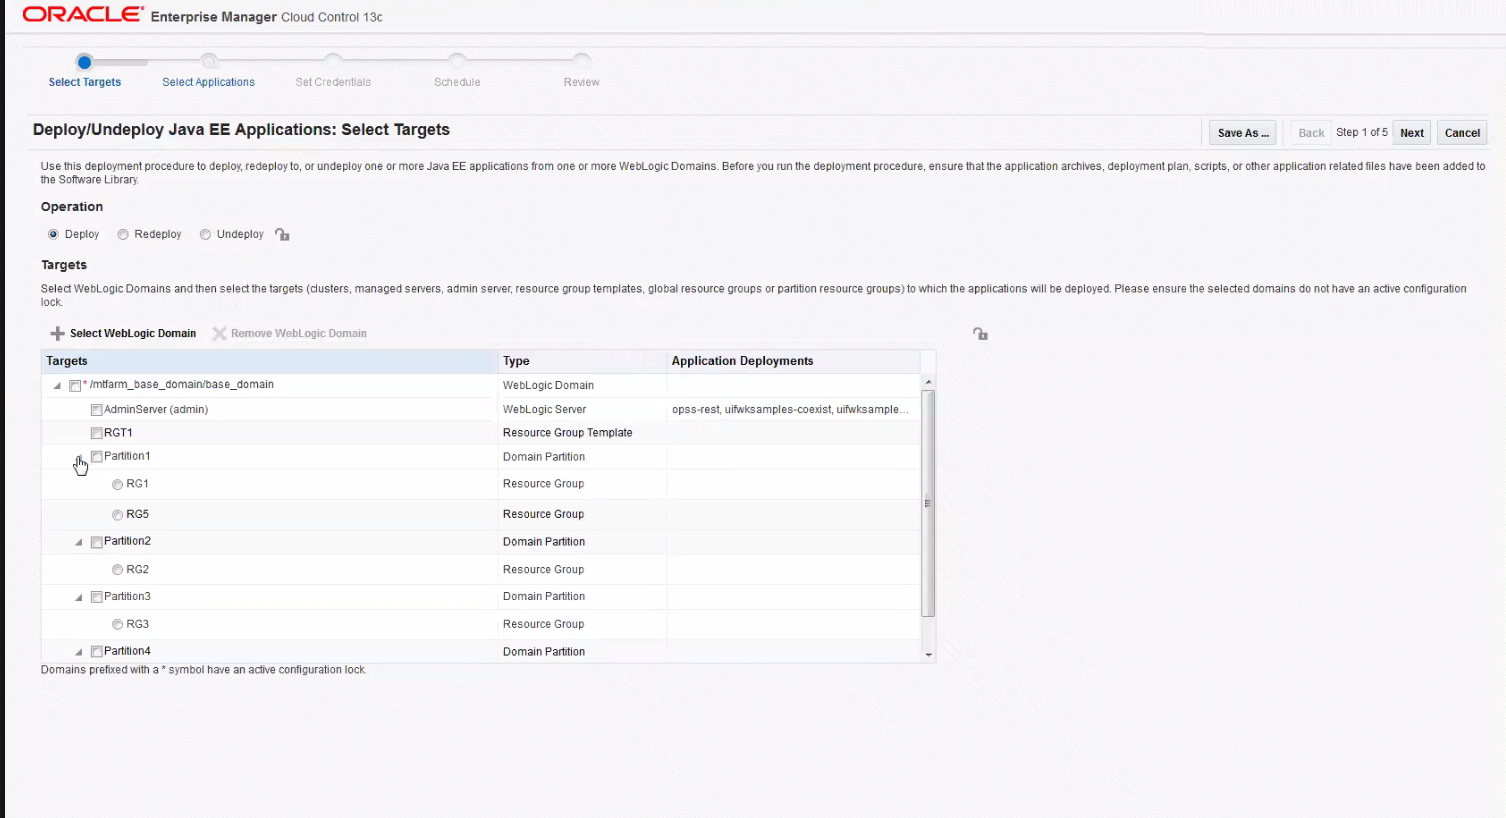Select the RG1 resource group radio
1506x818 pixels.
pyautogui.click(x=118, y=485)
